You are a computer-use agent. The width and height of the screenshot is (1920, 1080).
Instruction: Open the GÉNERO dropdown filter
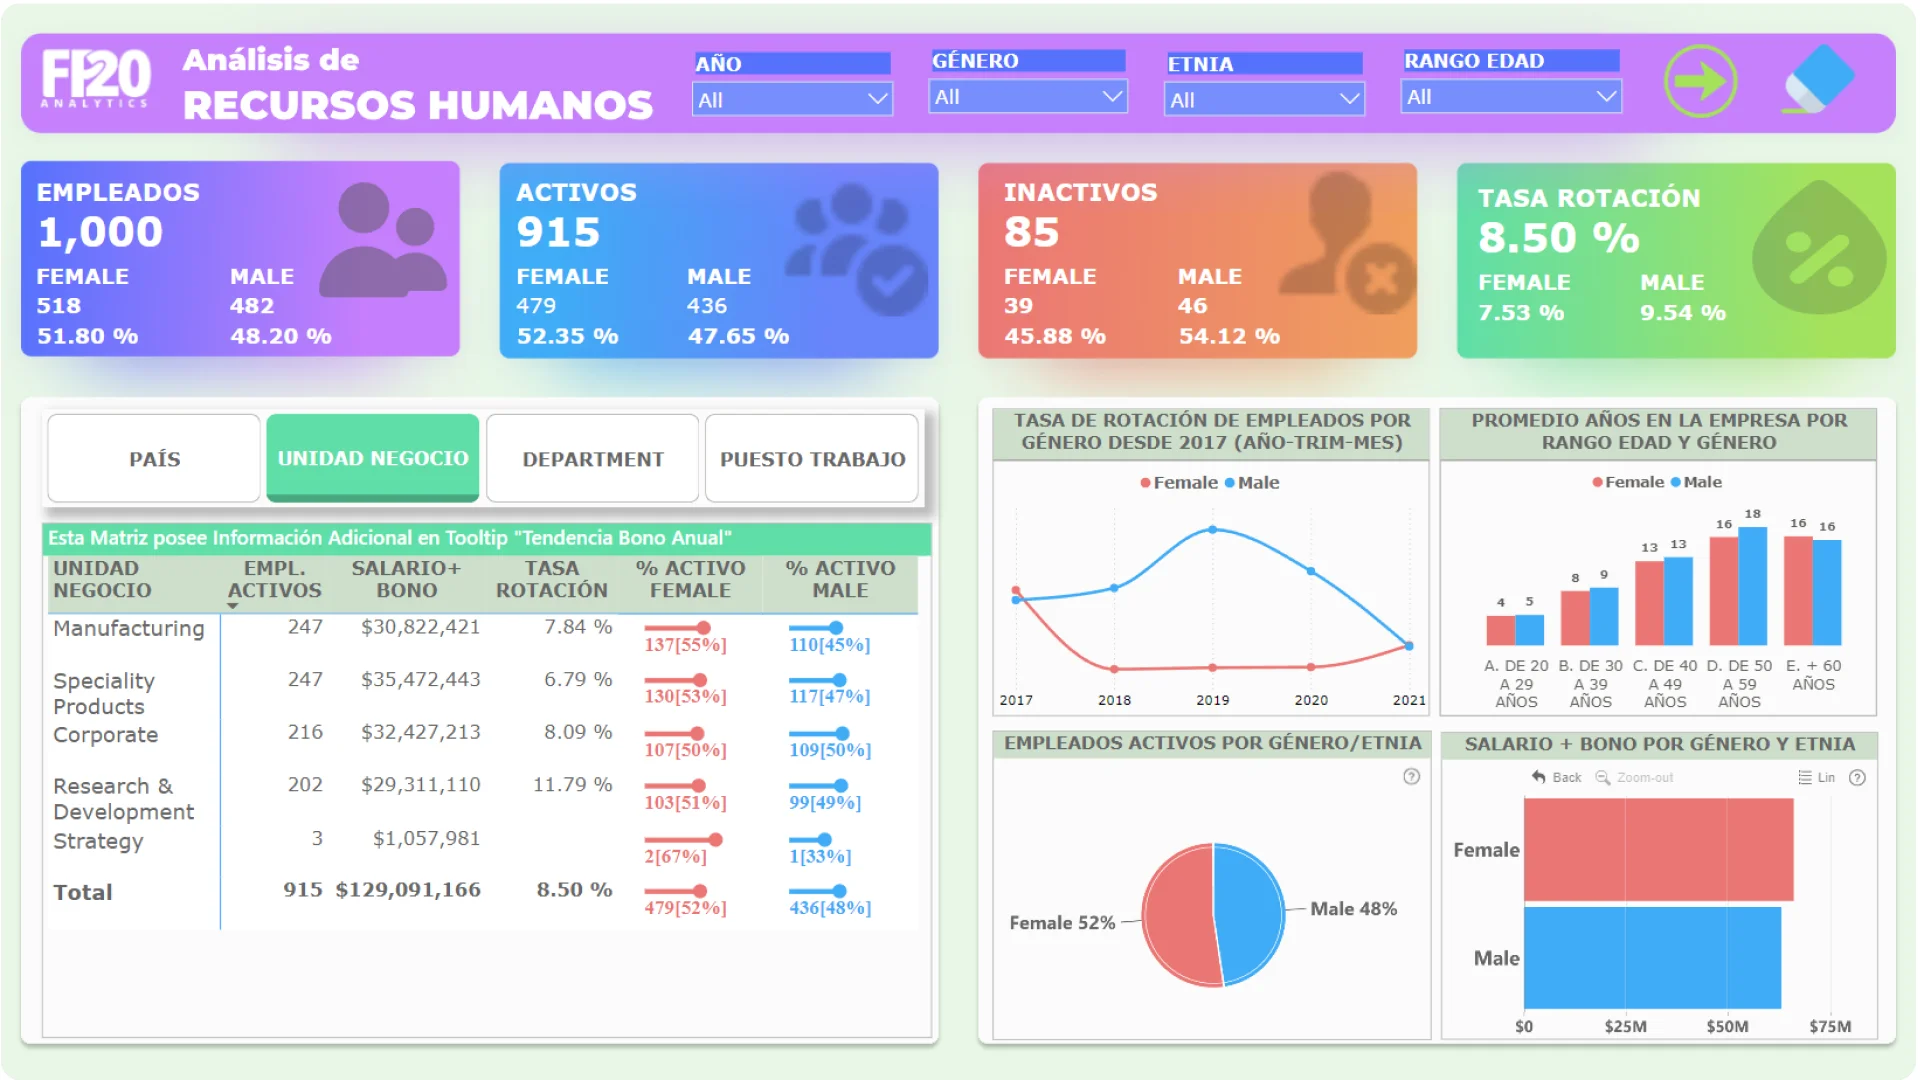click(x=1028, y=97)
